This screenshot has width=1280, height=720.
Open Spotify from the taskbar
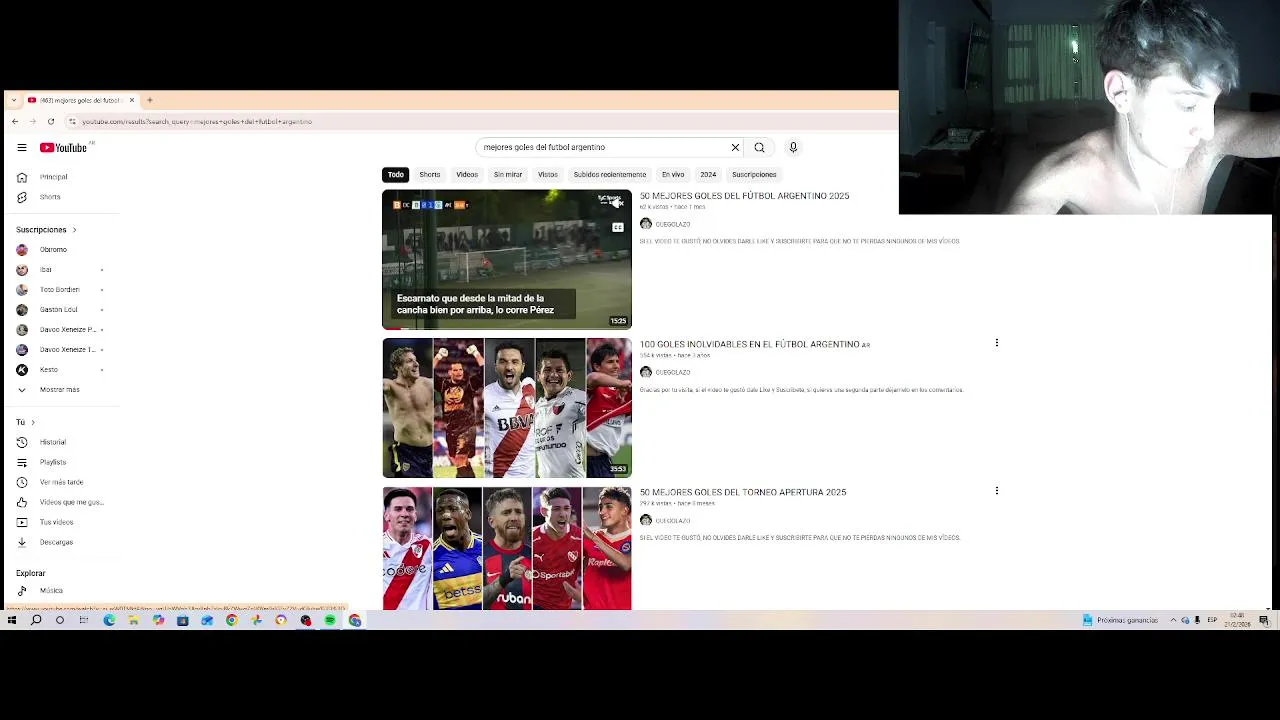[x=330, y=620]
